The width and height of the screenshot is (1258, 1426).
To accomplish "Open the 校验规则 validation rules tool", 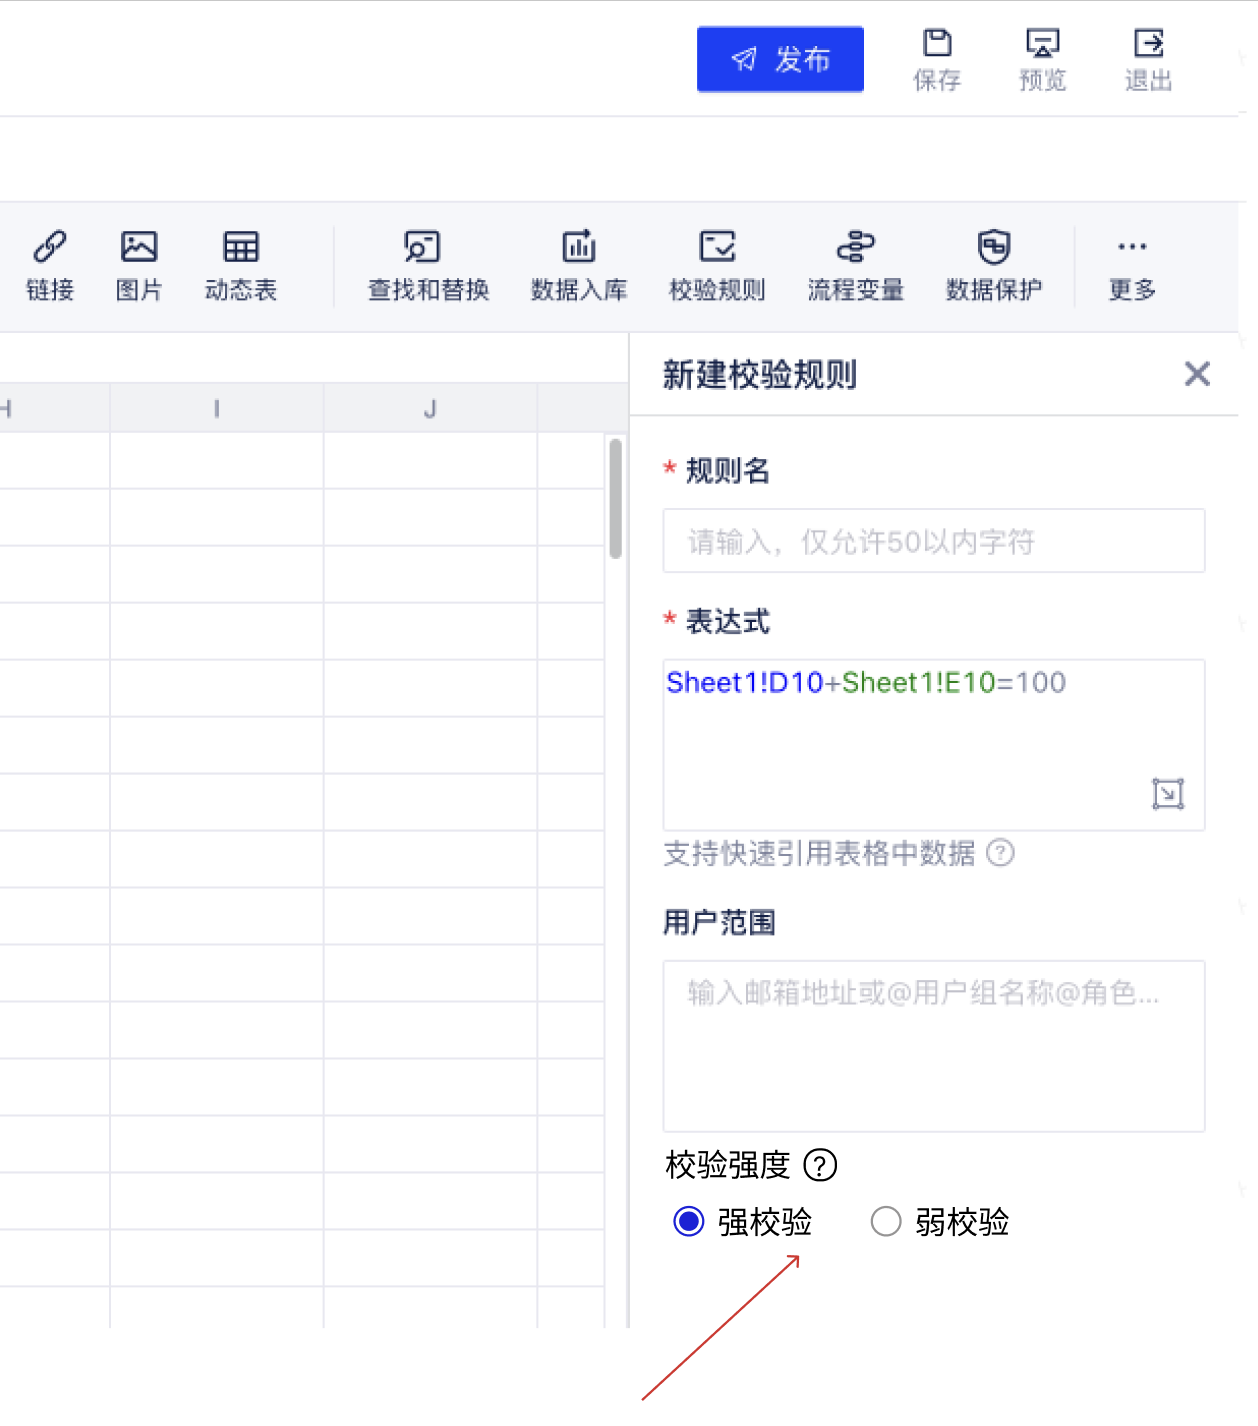I will pyautogui.click(x=717, y=264).
